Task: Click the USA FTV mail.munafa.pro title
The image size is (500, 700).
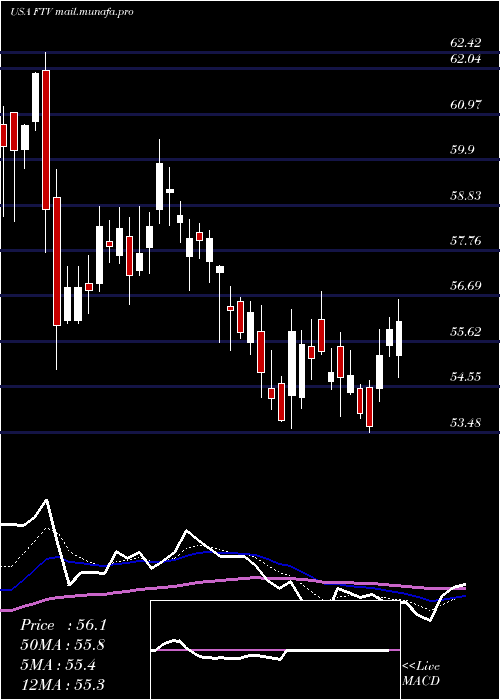Action: click(71, 12)
